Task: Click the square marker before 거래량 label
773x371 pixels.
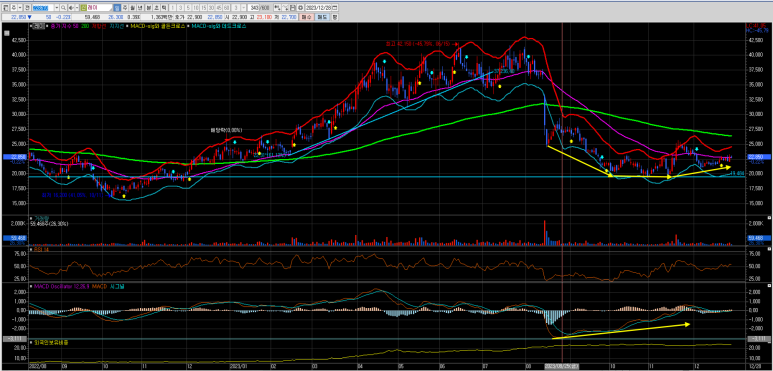Action: [x=31, y=217]
